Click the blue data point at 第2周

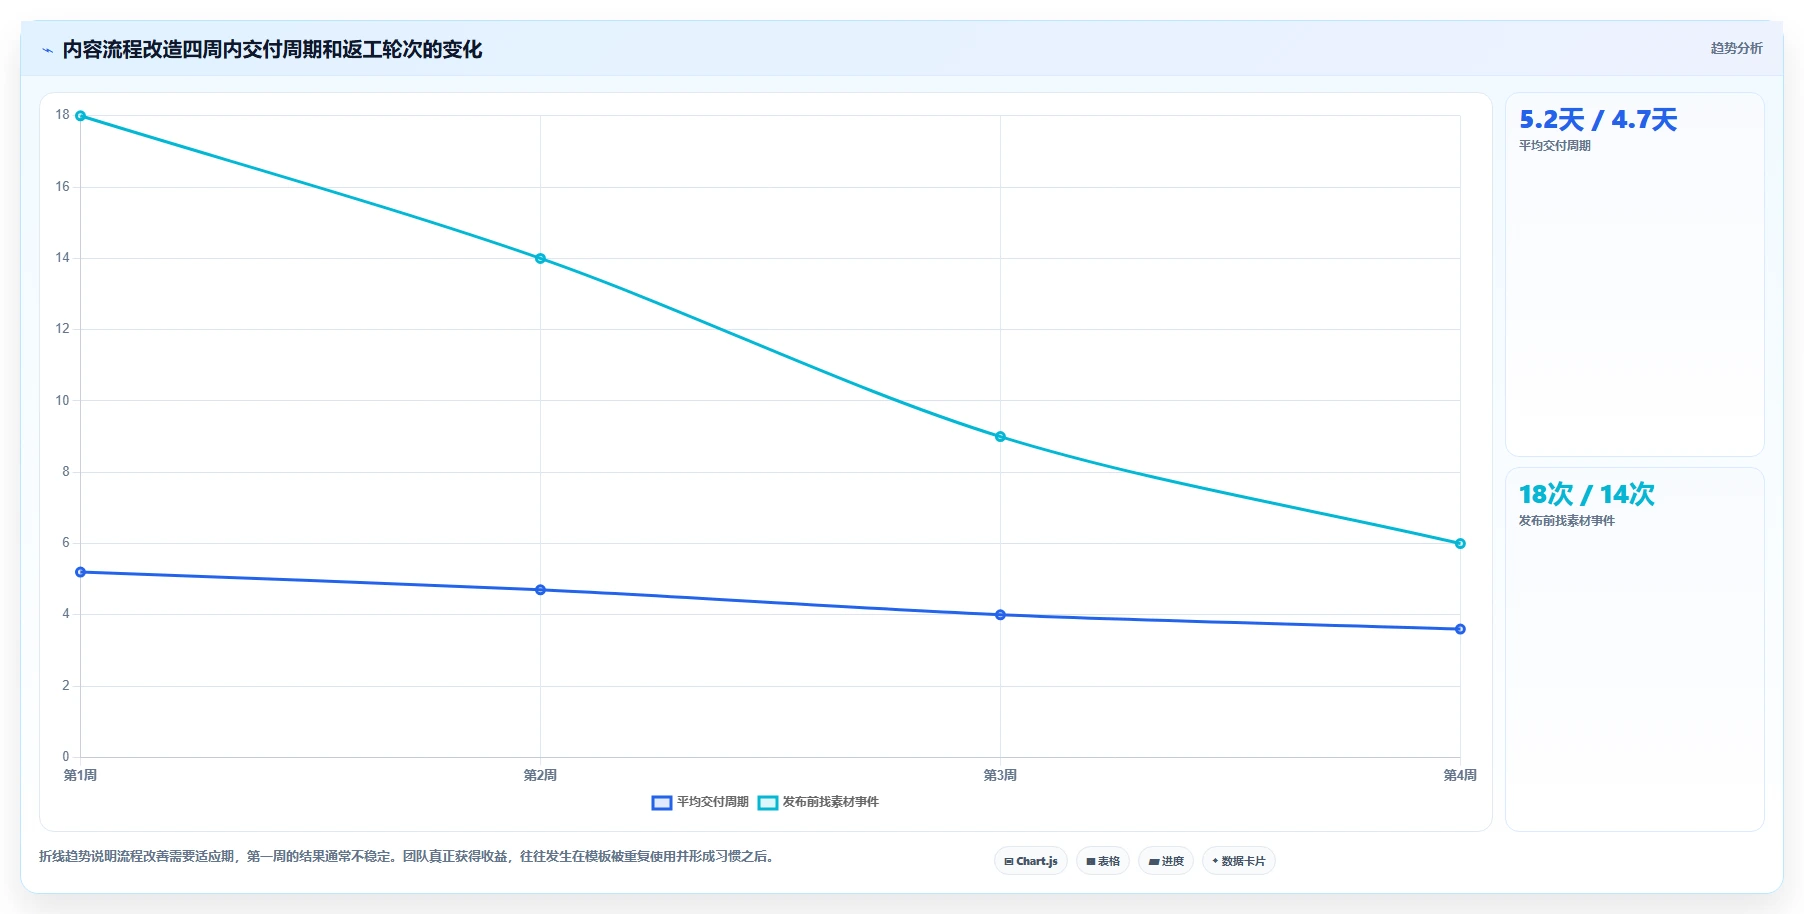pos(540,590)
